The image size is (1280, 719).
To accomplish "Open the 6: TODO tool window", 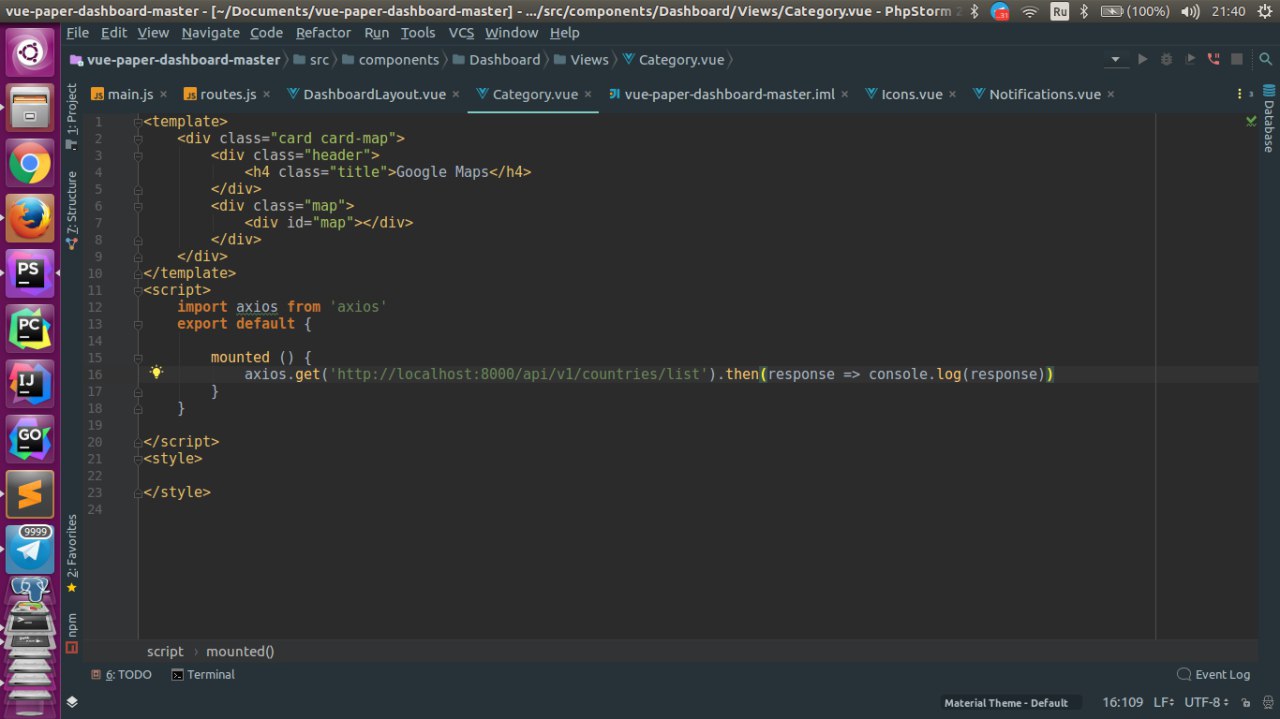I will pos(122,675).
